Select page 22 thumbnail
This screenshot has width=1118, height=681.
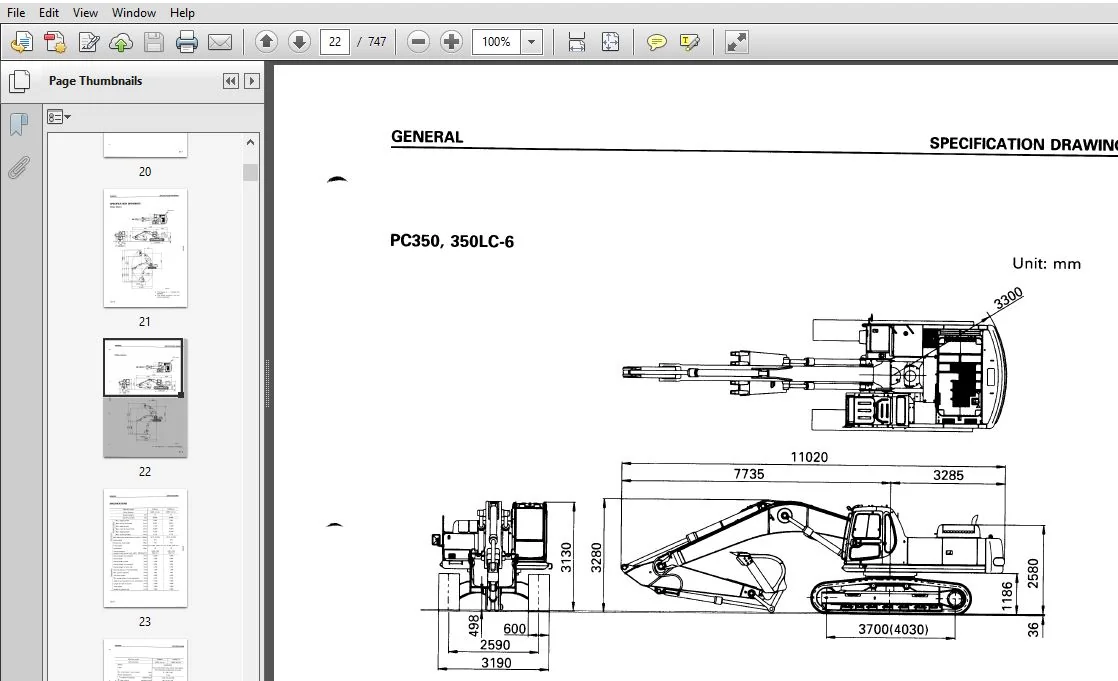point(145,398)
